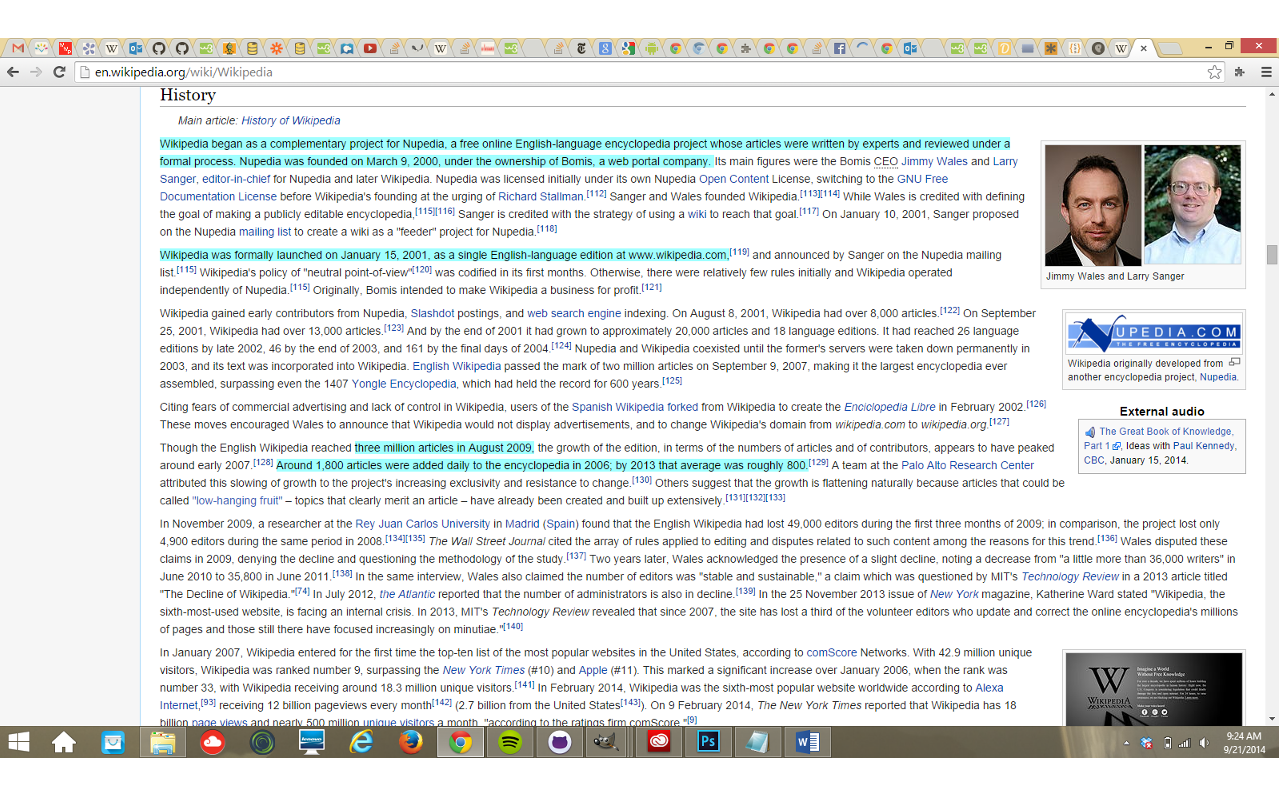Reload the Wikipedia page
This screenshot has height=800, width=1280.
point(60,72)
